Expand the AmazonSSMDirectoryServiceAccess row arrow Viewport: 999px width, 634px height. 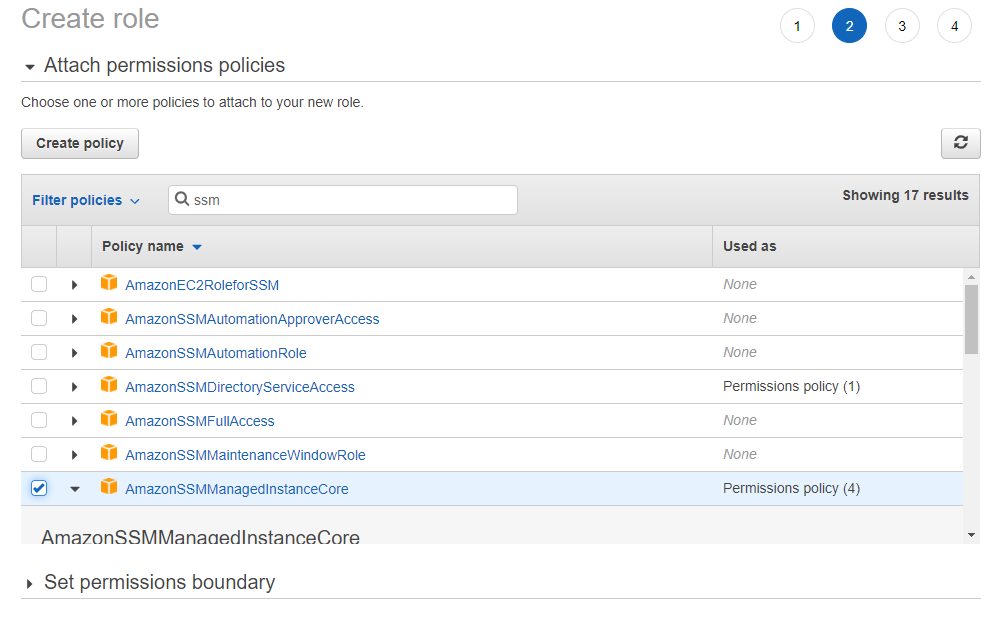pos(75,387)
